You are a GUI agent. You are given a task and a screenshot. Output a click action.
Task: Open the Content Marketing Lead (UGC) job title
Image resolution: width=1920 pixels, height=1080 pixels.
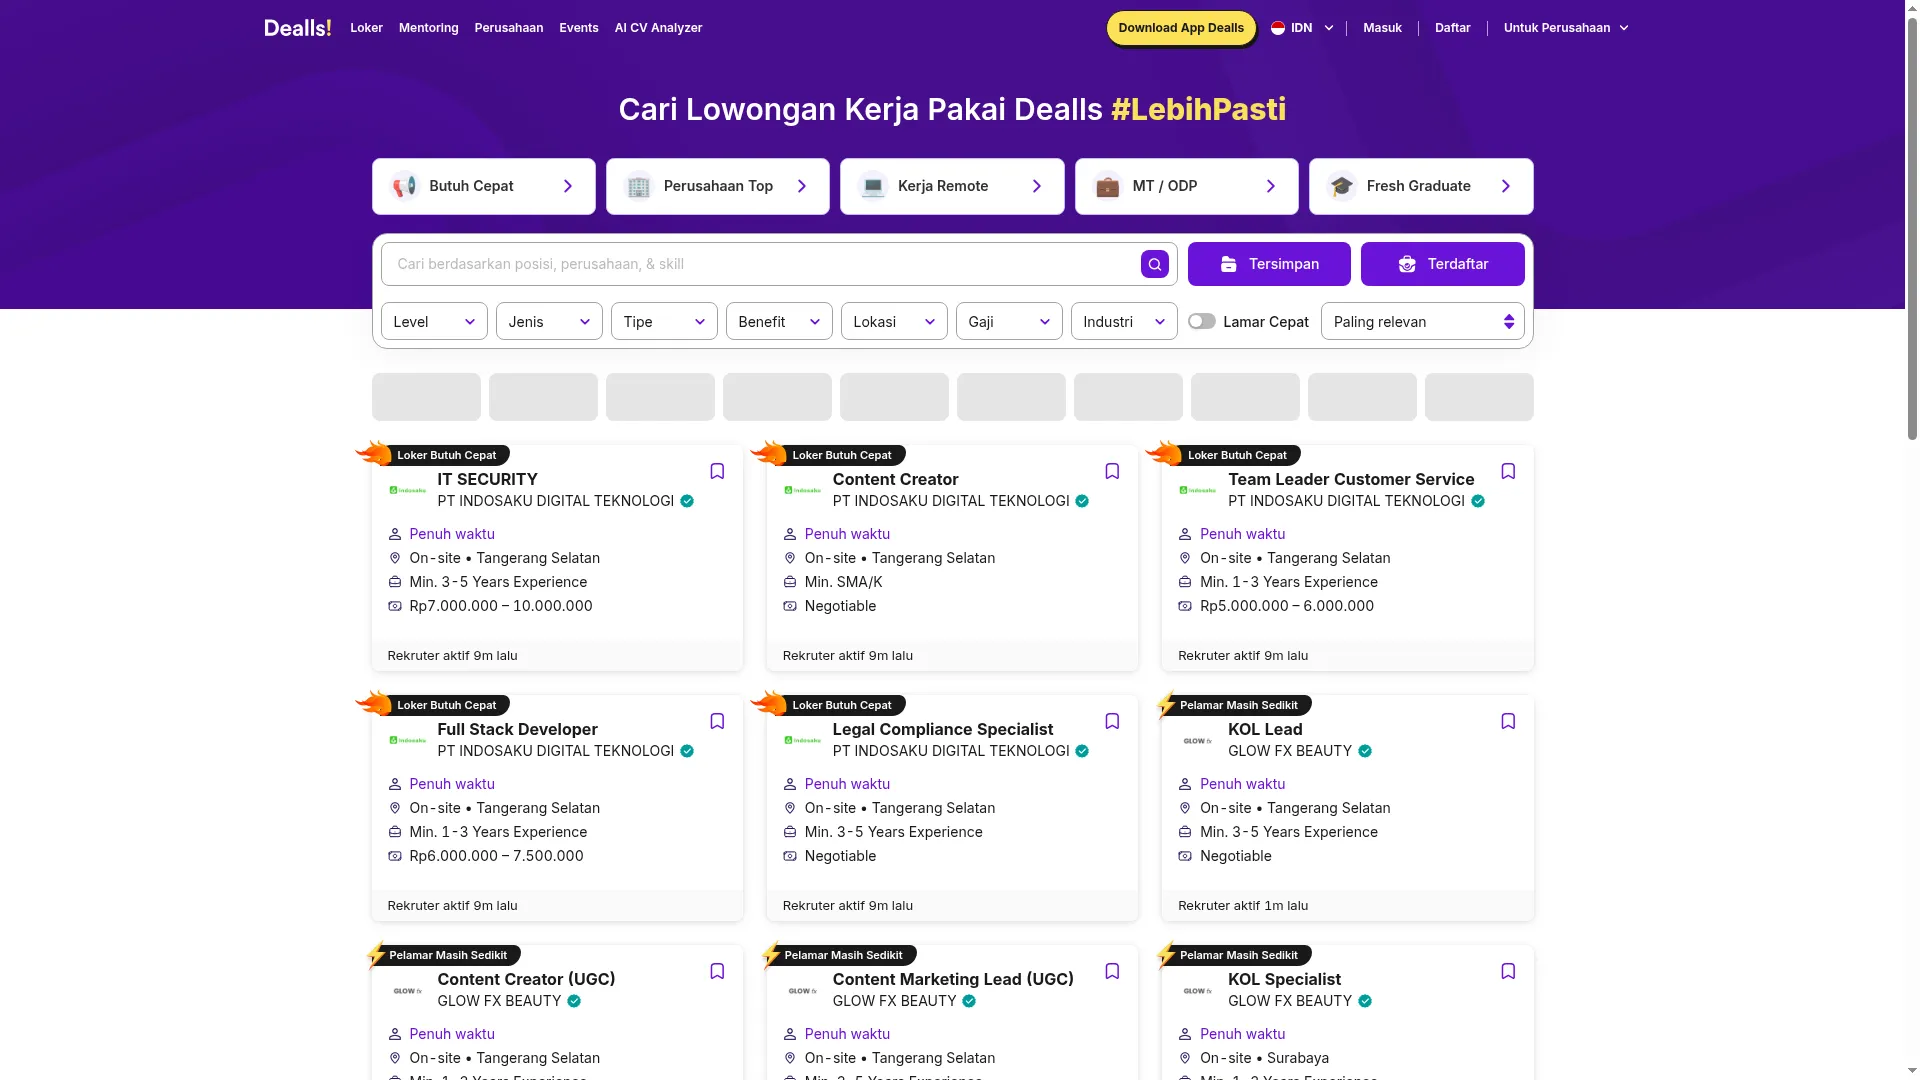pos(953,979)
